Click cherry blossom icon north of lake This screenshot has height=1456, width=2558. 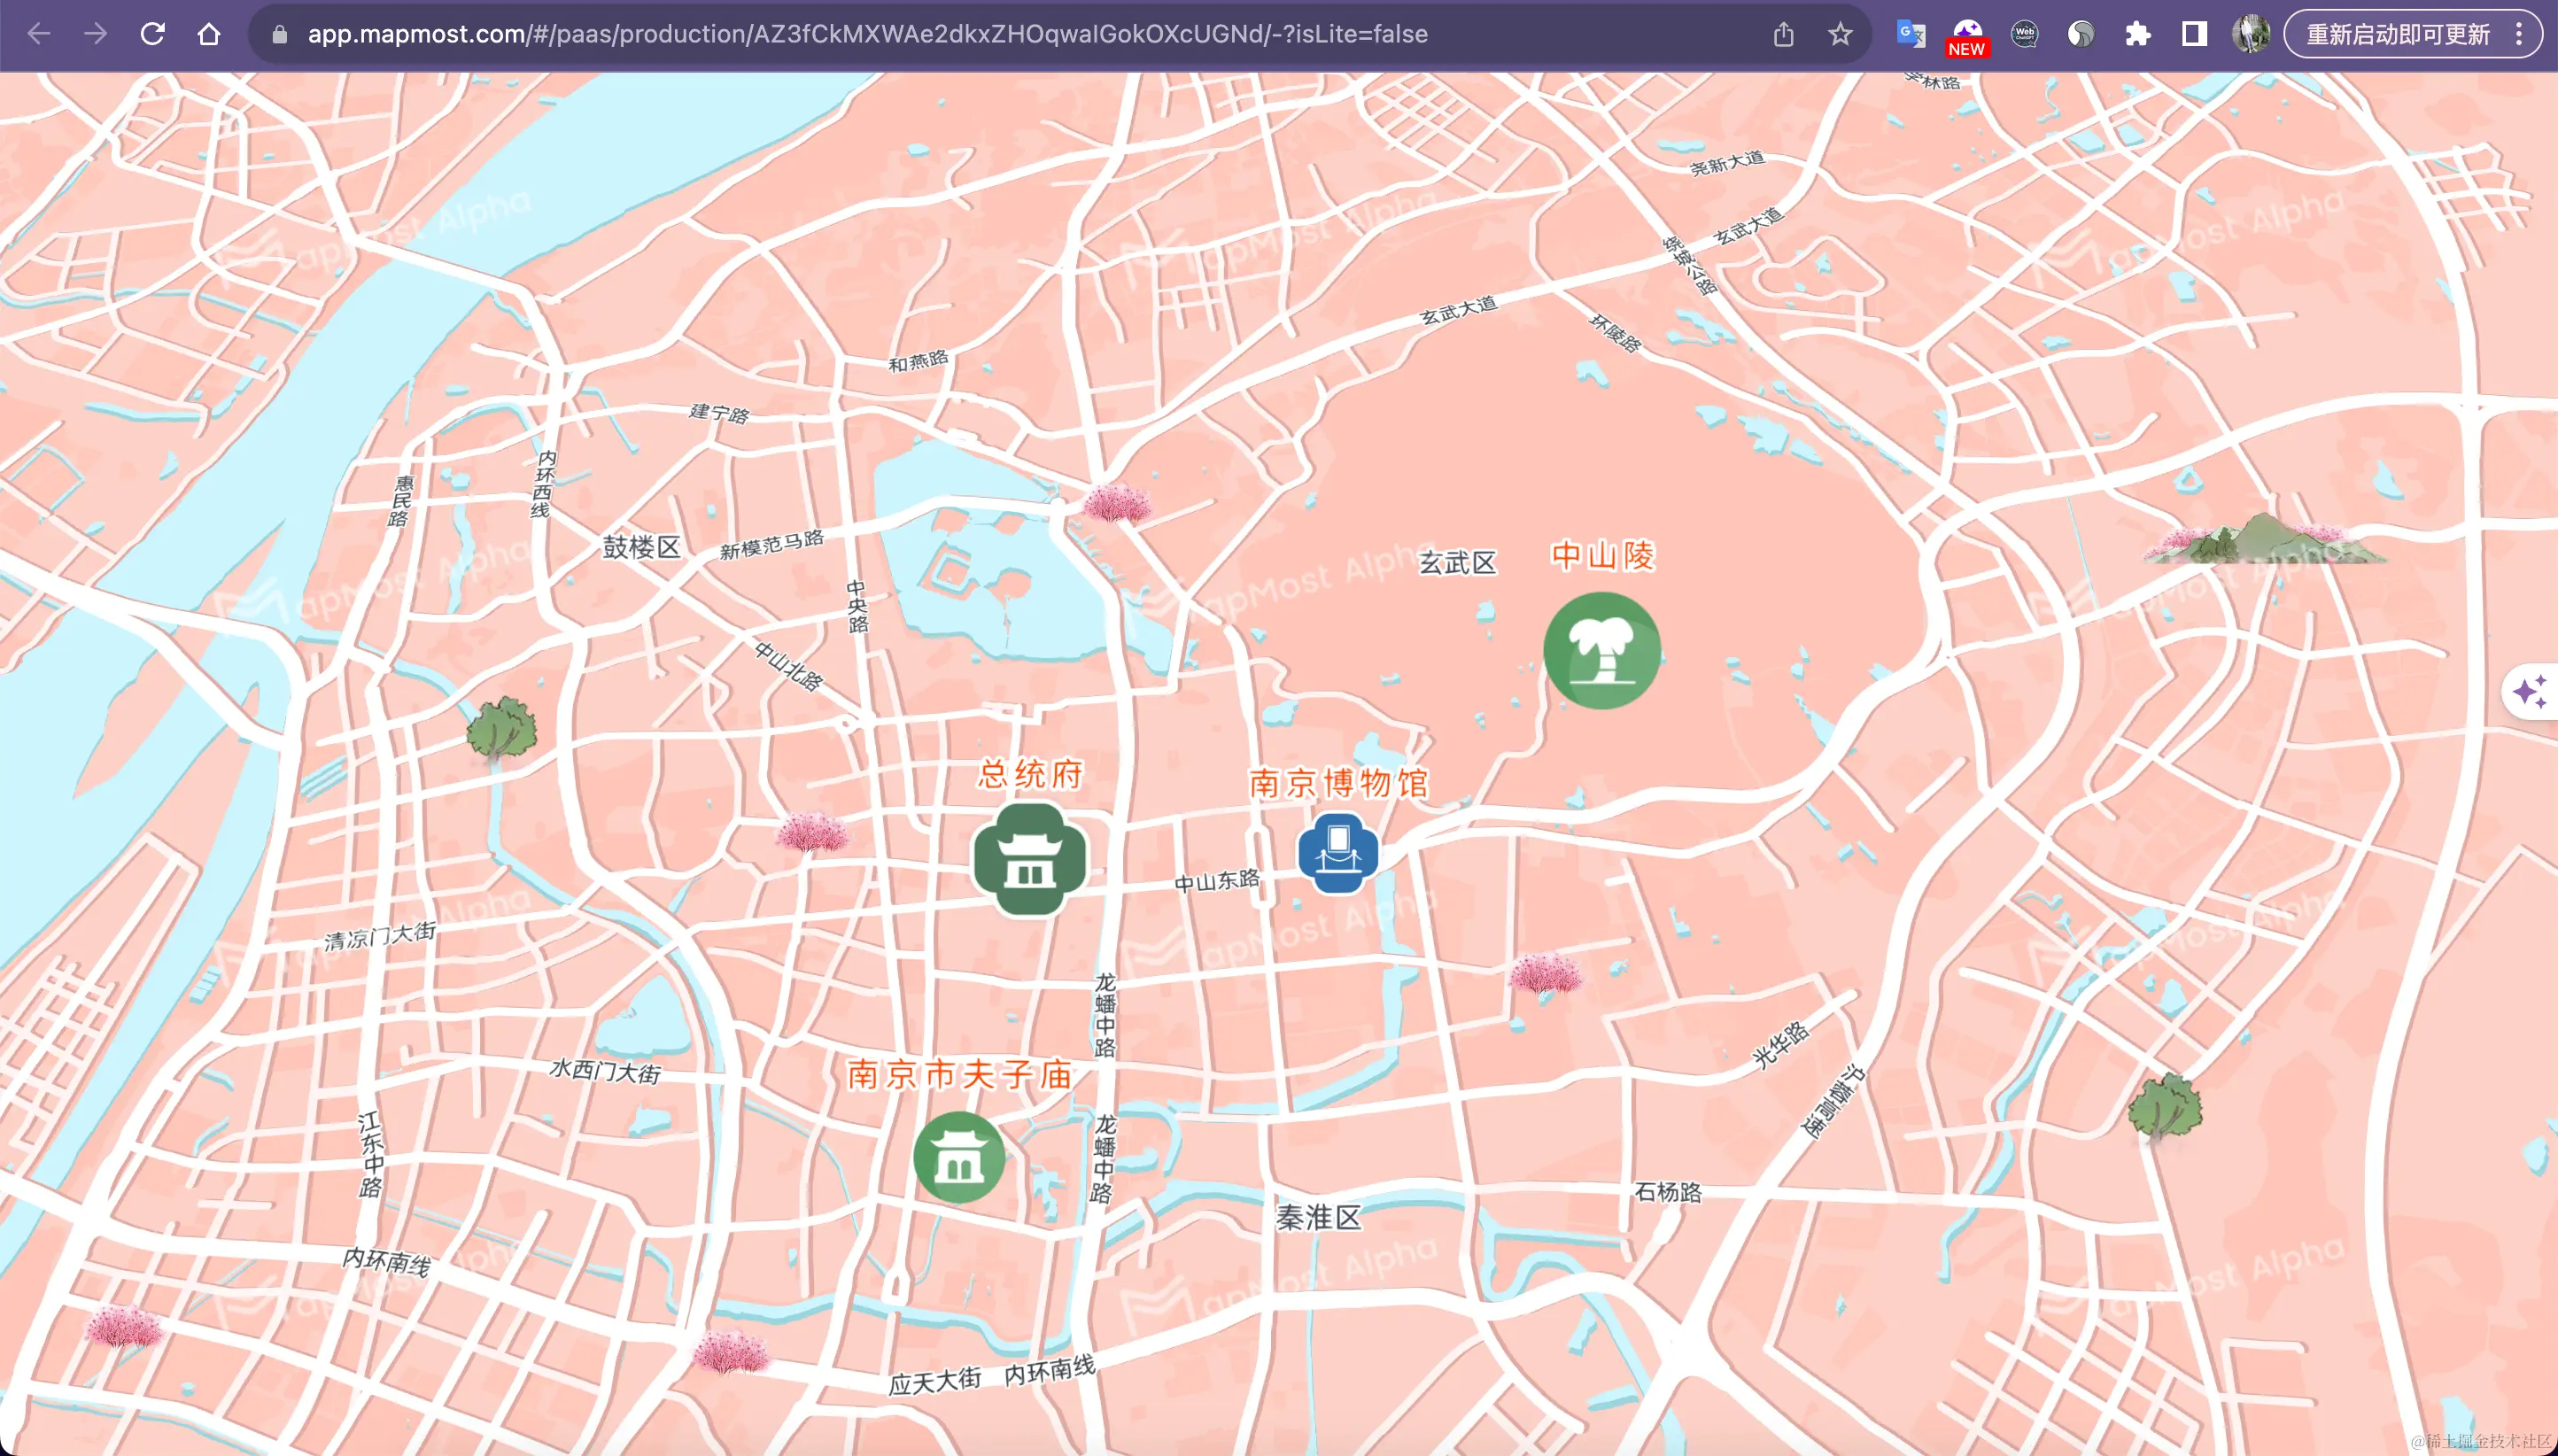1117,503
